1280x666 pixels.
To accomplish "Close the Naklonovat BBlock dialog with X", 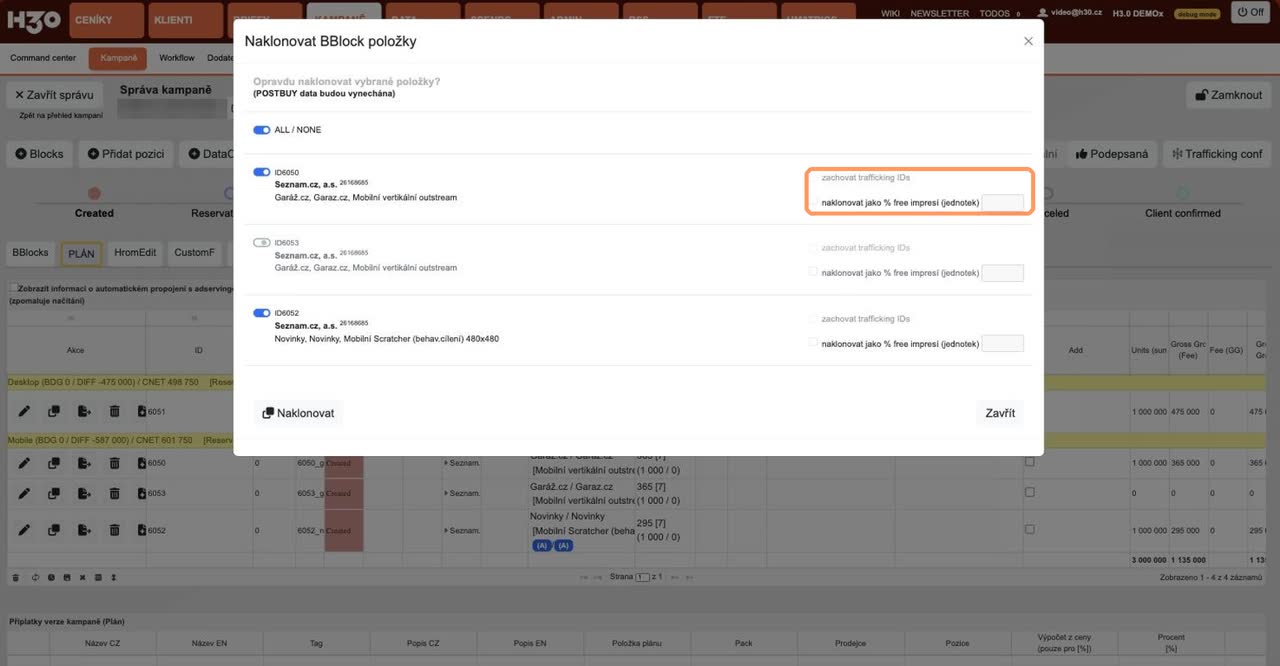I will point(1028,41).
